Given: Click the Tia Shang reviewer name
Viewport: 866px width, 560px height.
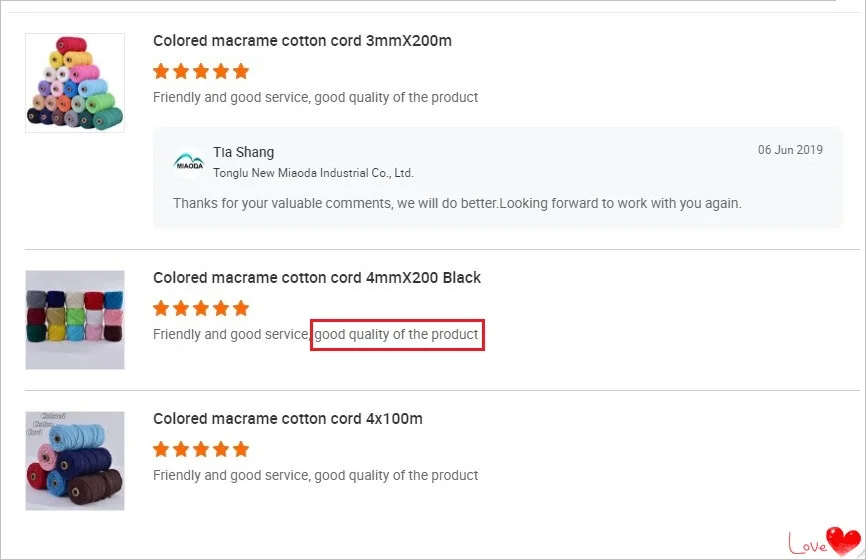Looking at the screenshot, I should click(243, 152).
